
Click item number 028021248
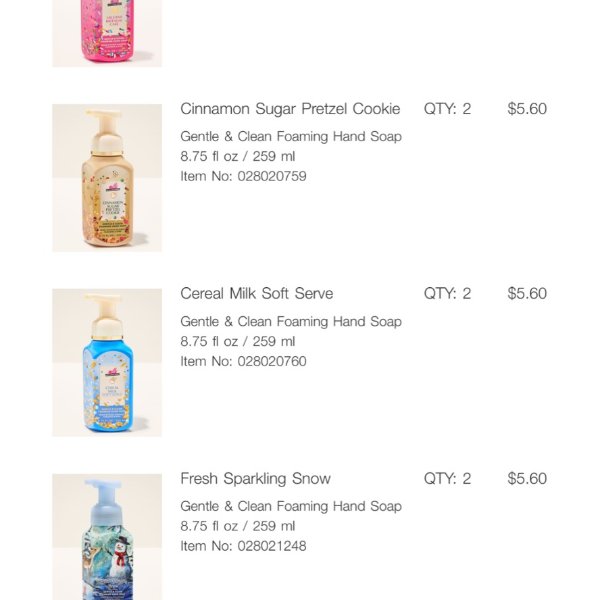(243, 546)
